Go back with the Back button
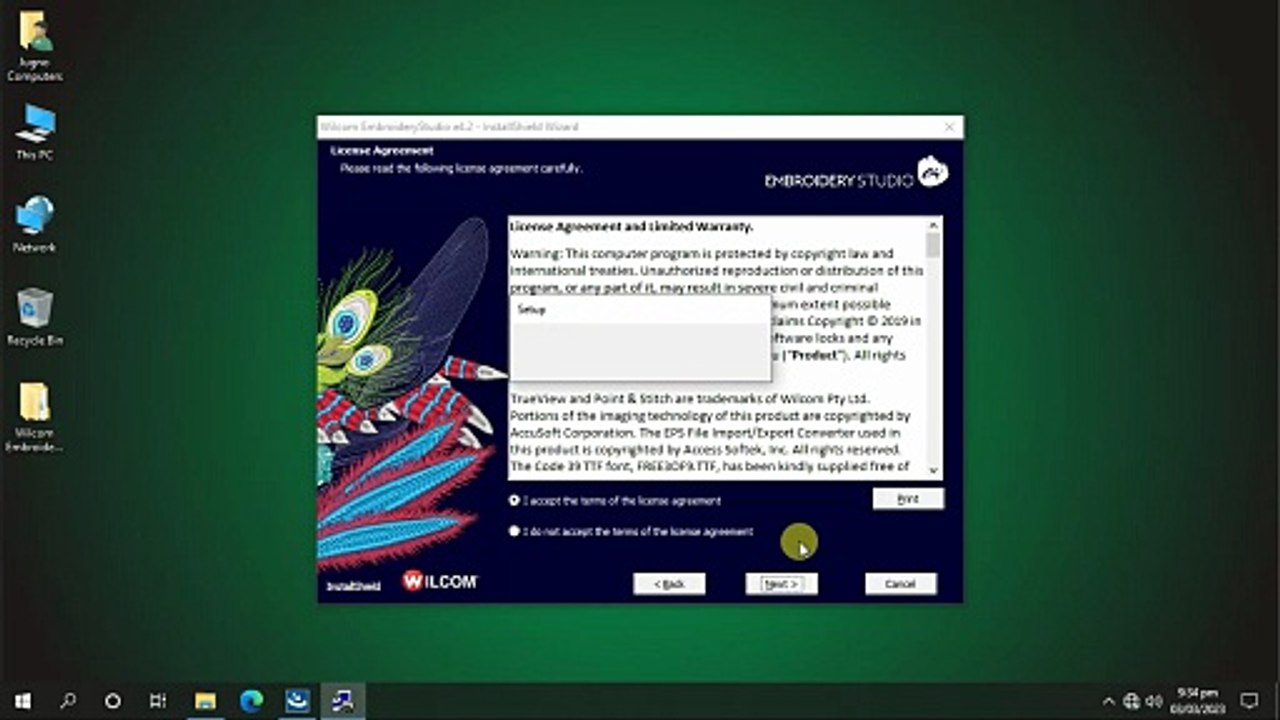This screenshot has width=1280, height=720. point(669,584)
